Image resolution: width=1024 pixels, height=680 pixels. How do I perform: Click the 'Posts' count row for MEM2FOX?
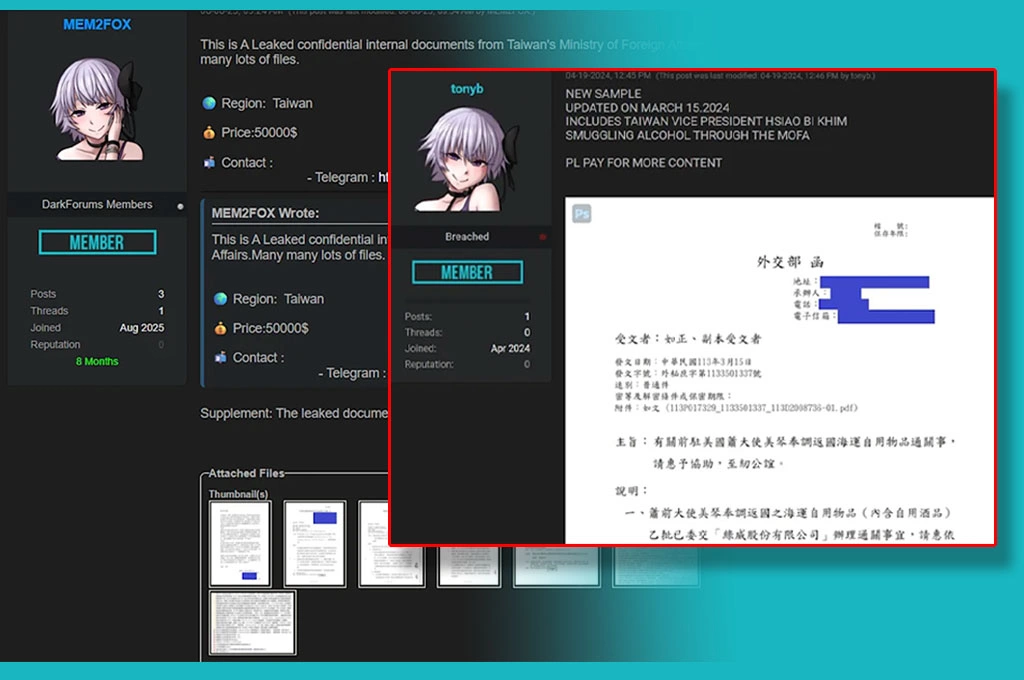coord(97,294)
